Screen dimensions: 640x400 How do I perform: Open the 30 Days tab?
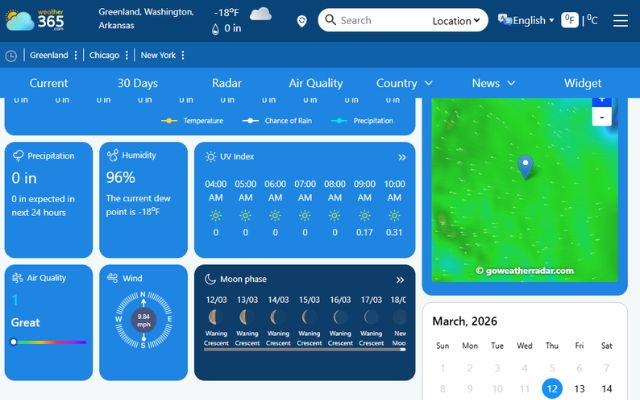click(138, 83)
